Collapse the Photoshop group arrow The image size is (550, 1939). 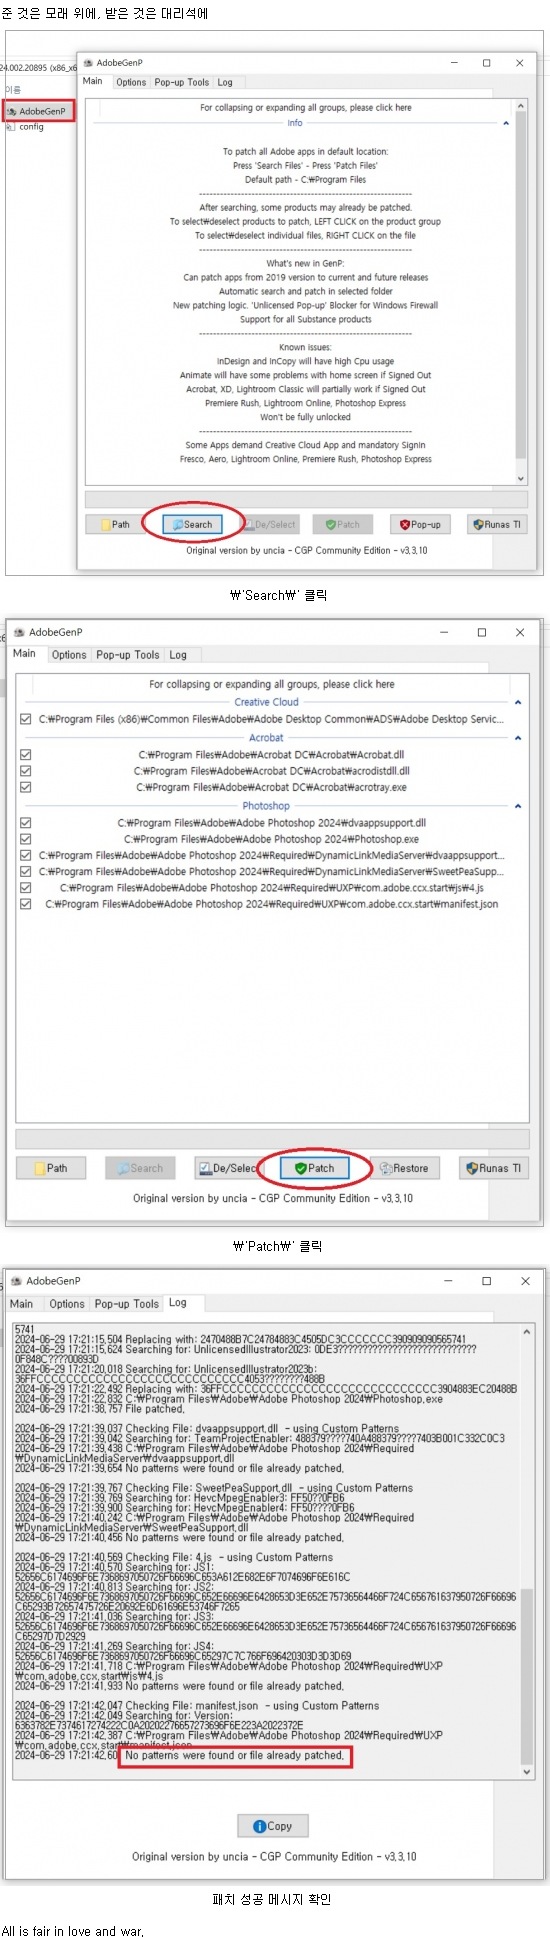[x=517, y=805]
